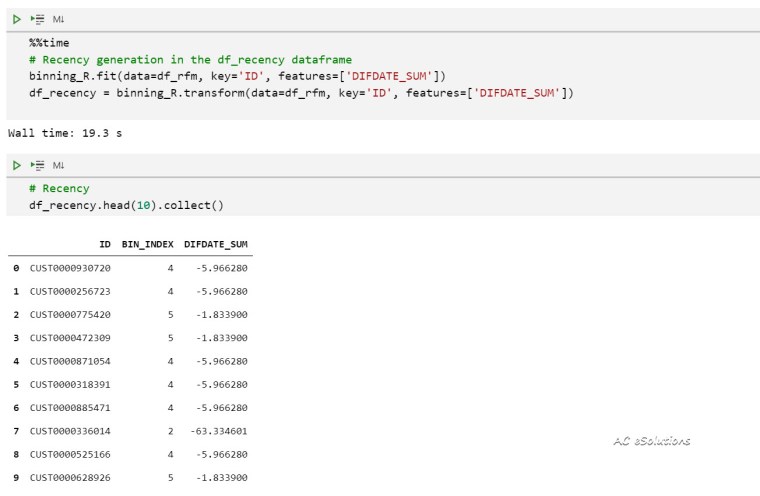Click the binning_R.fit code line
The image size is (760, 496).
(x=237, y=76)
